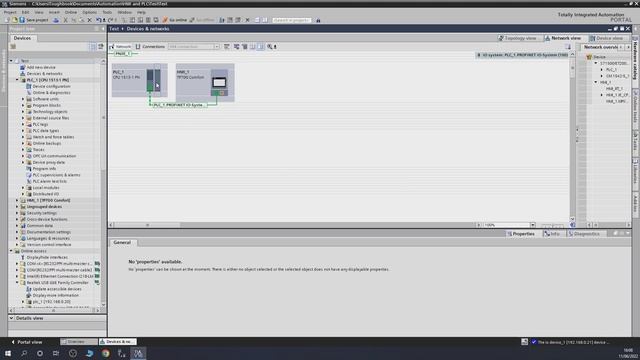Click the OPC UA communication icon
The height and width of the screenshot is (360, 640).
[29, 156]
